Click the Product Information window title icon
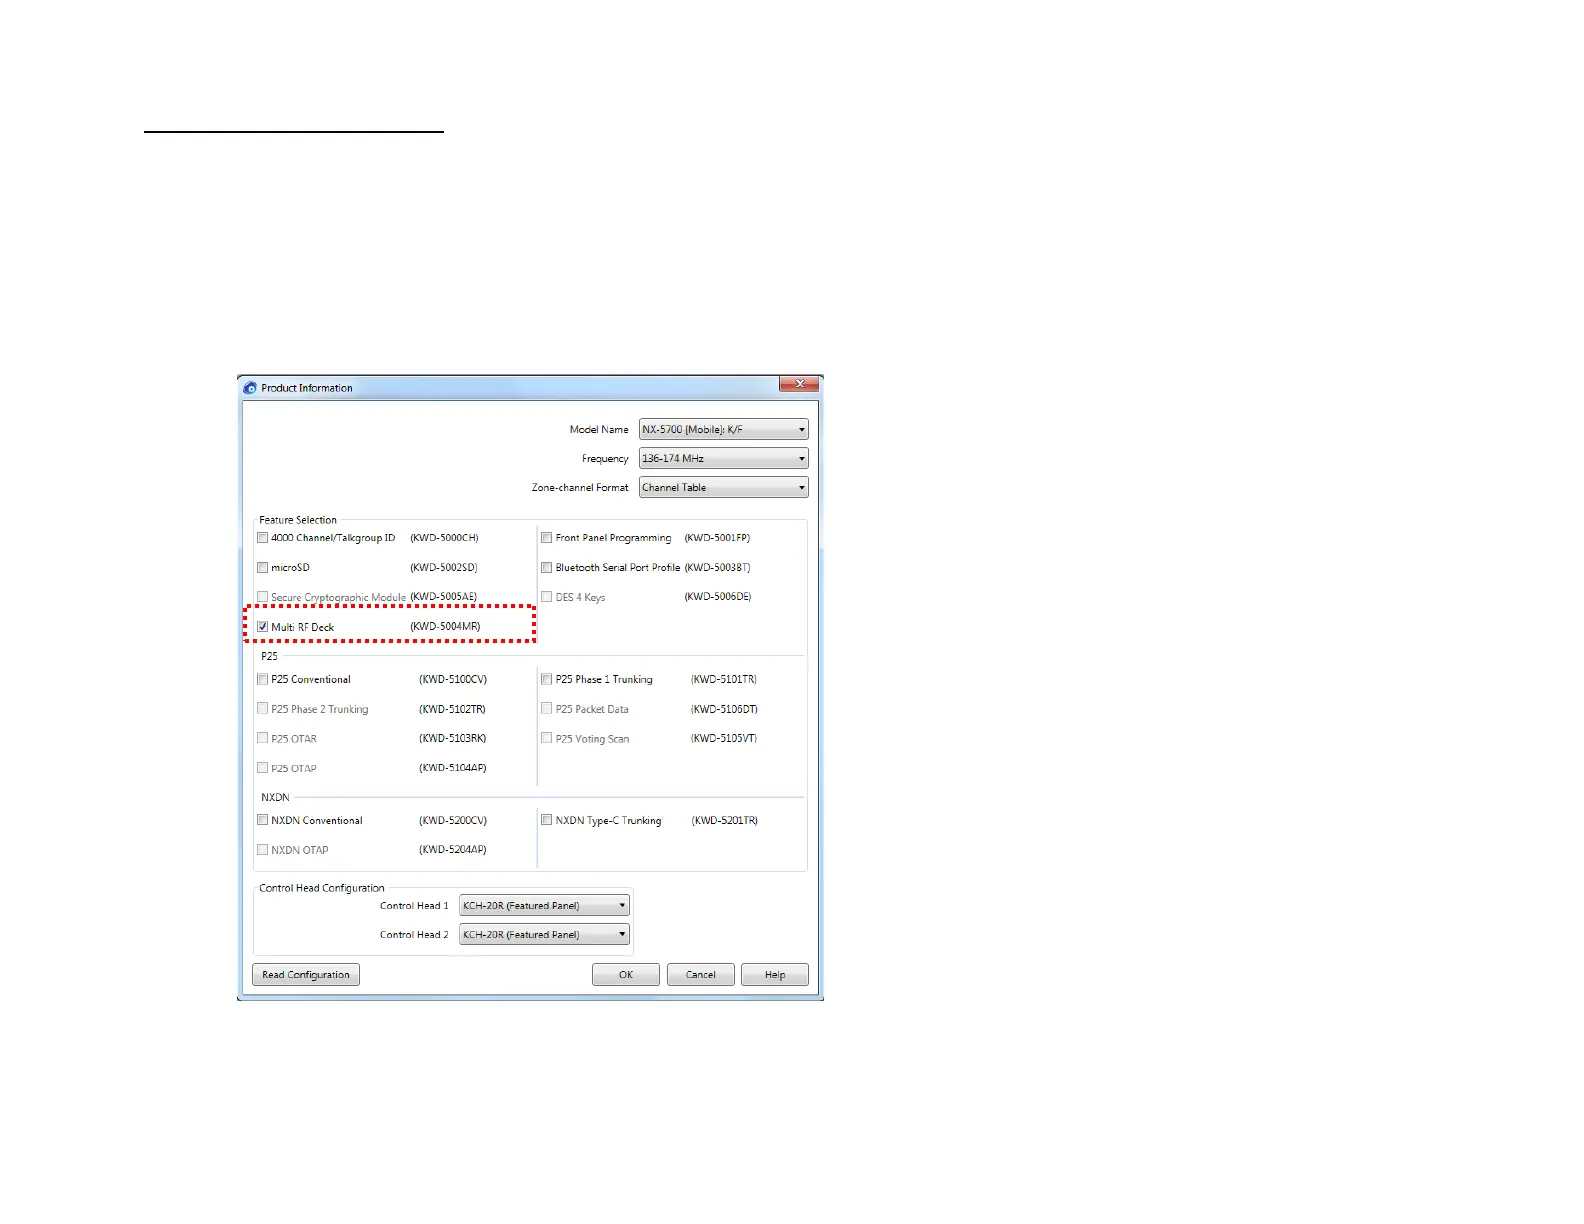Viewport: 1584px width, 1224px height. (x=250, y=388)
